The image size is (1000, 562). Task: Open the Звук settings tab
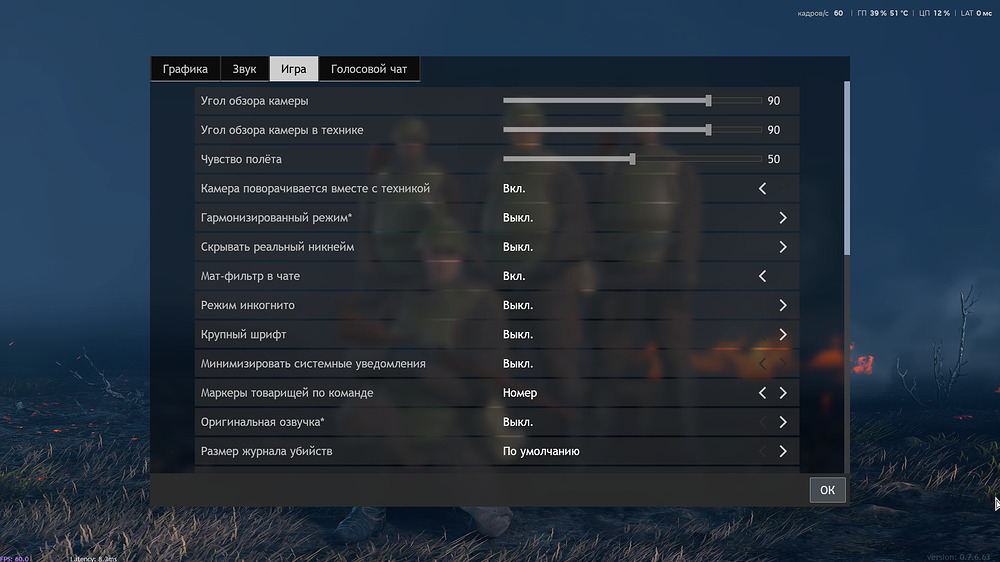click(x=244, y=69)
